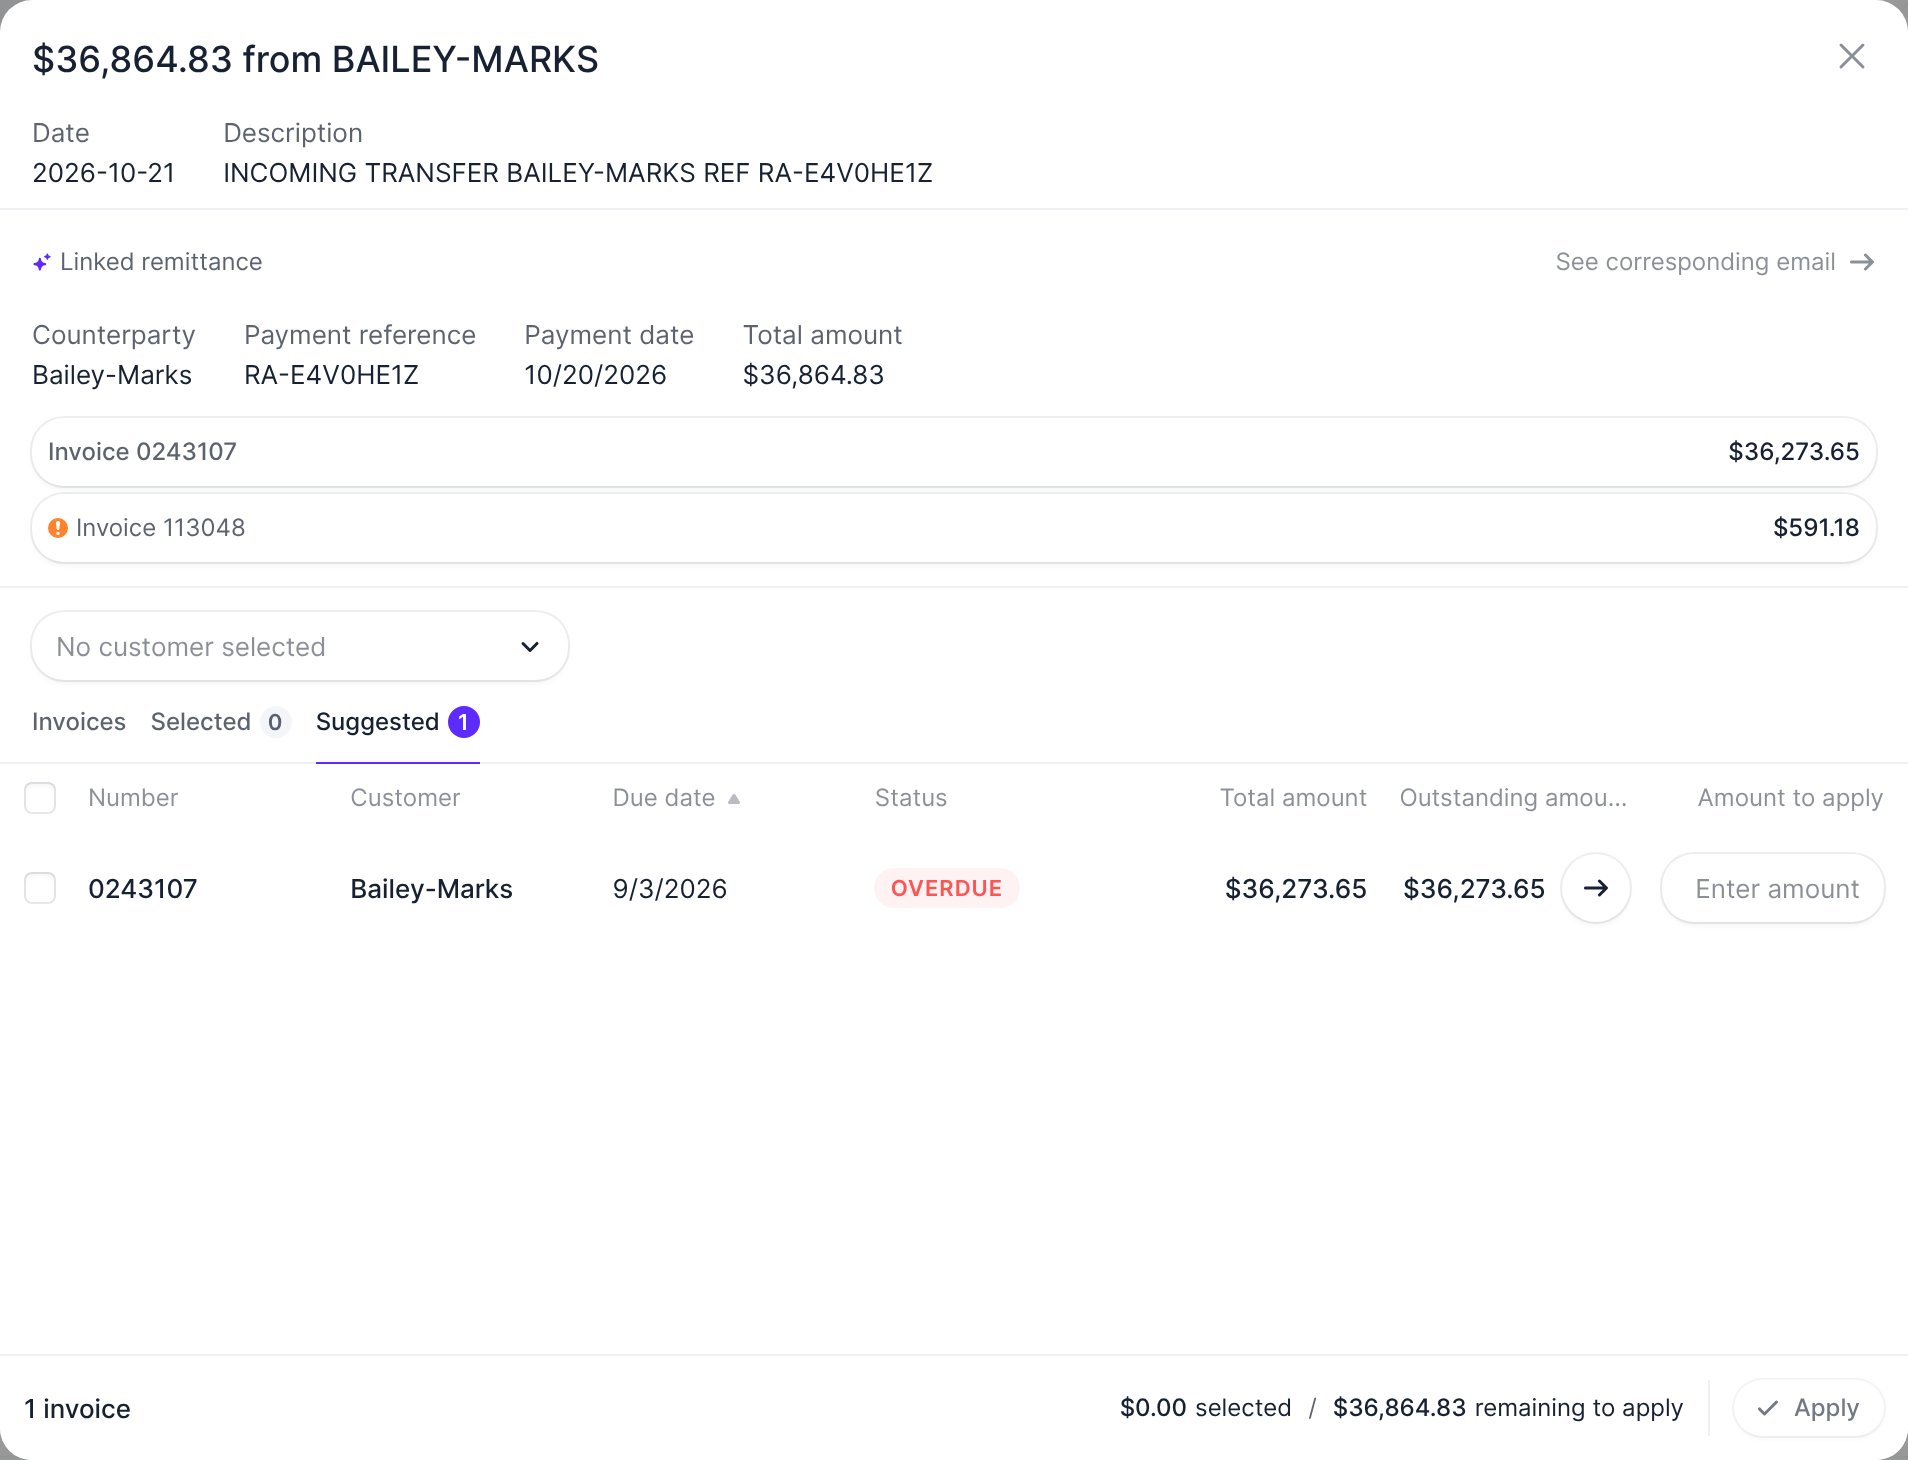Click the $591.18 invoice amount

click(x=1816, y=528)
